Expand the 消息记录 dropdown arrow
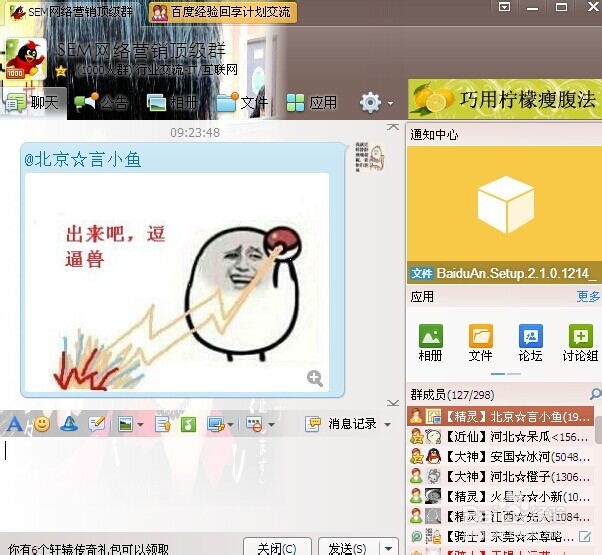 (x=387, y=425)
